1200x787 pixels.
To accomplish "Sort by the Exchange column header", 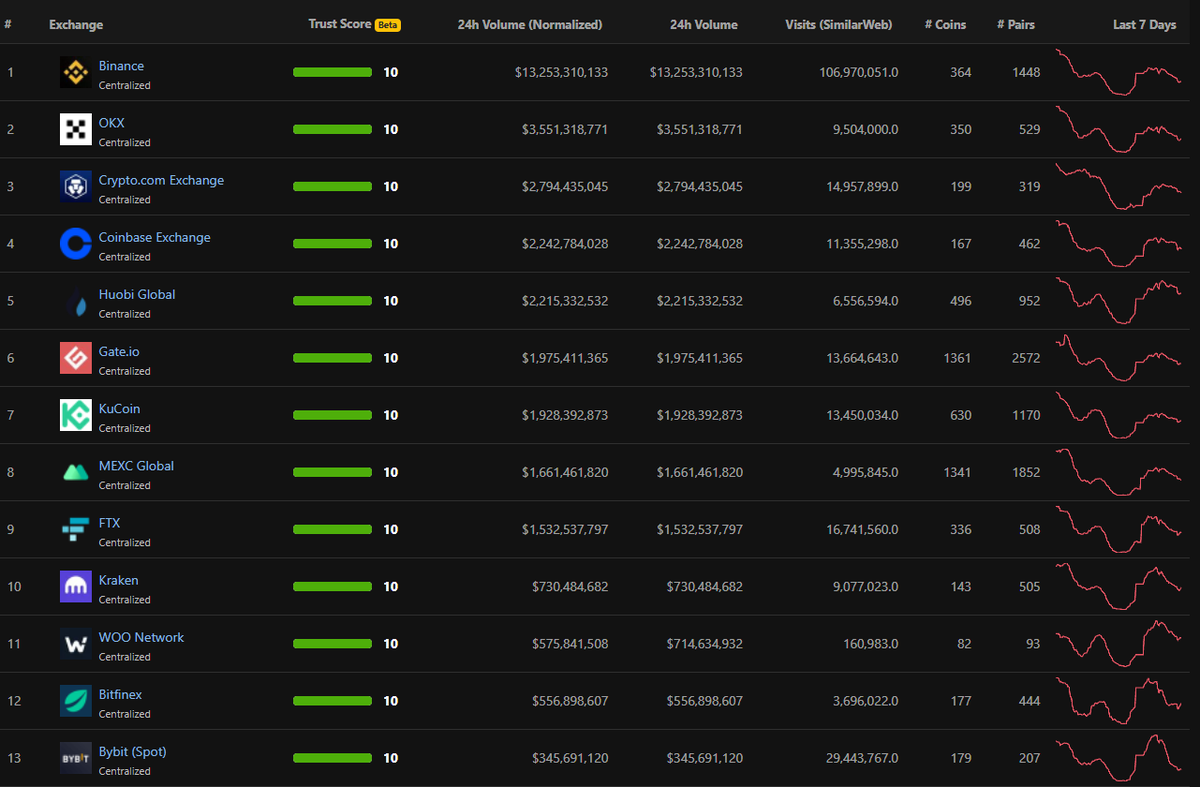I will coord(76,24).
